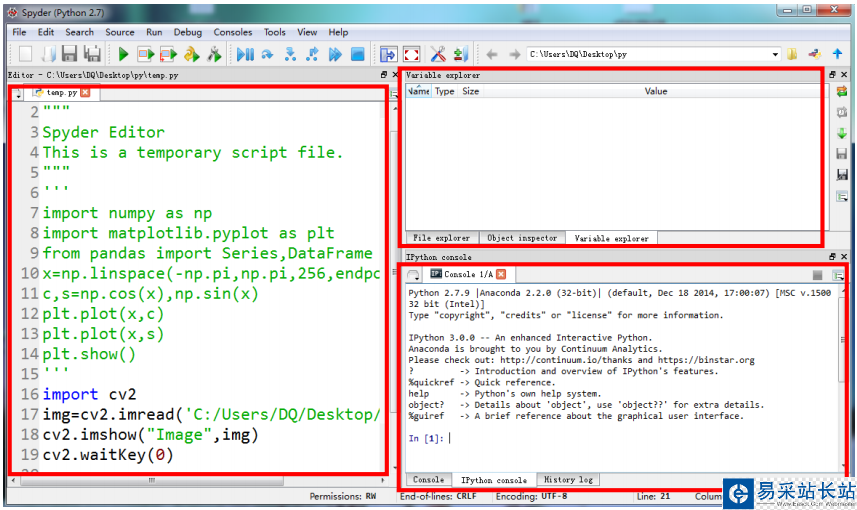Screen dimensions: 857x510
Task: Select the IPython console tab
Action: pyautogui.click(x=494, y=480)
